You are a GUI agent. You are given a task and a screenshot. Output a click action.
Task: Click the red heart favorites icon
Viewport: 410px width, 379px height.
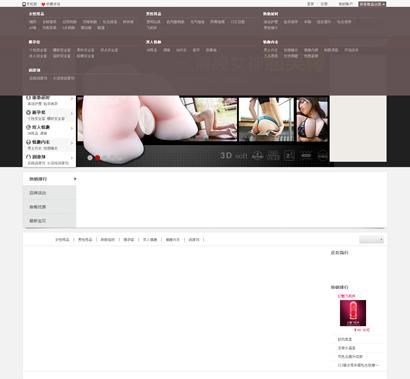click(43, 4)
